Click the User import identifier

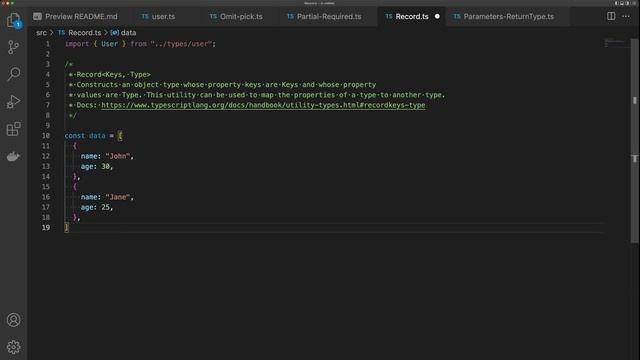pos(109,44)
